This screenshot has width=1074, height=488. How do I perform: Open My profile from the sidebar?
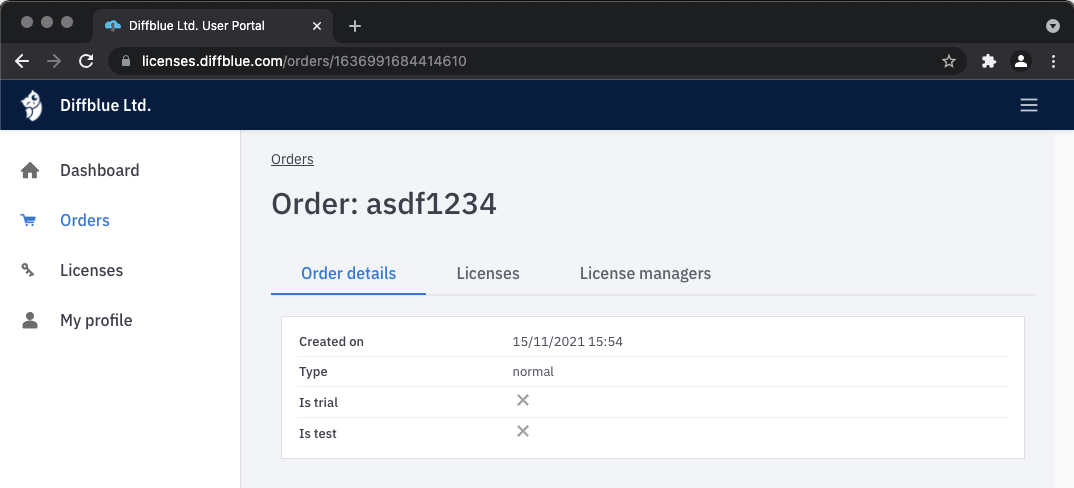pos(96,320)
